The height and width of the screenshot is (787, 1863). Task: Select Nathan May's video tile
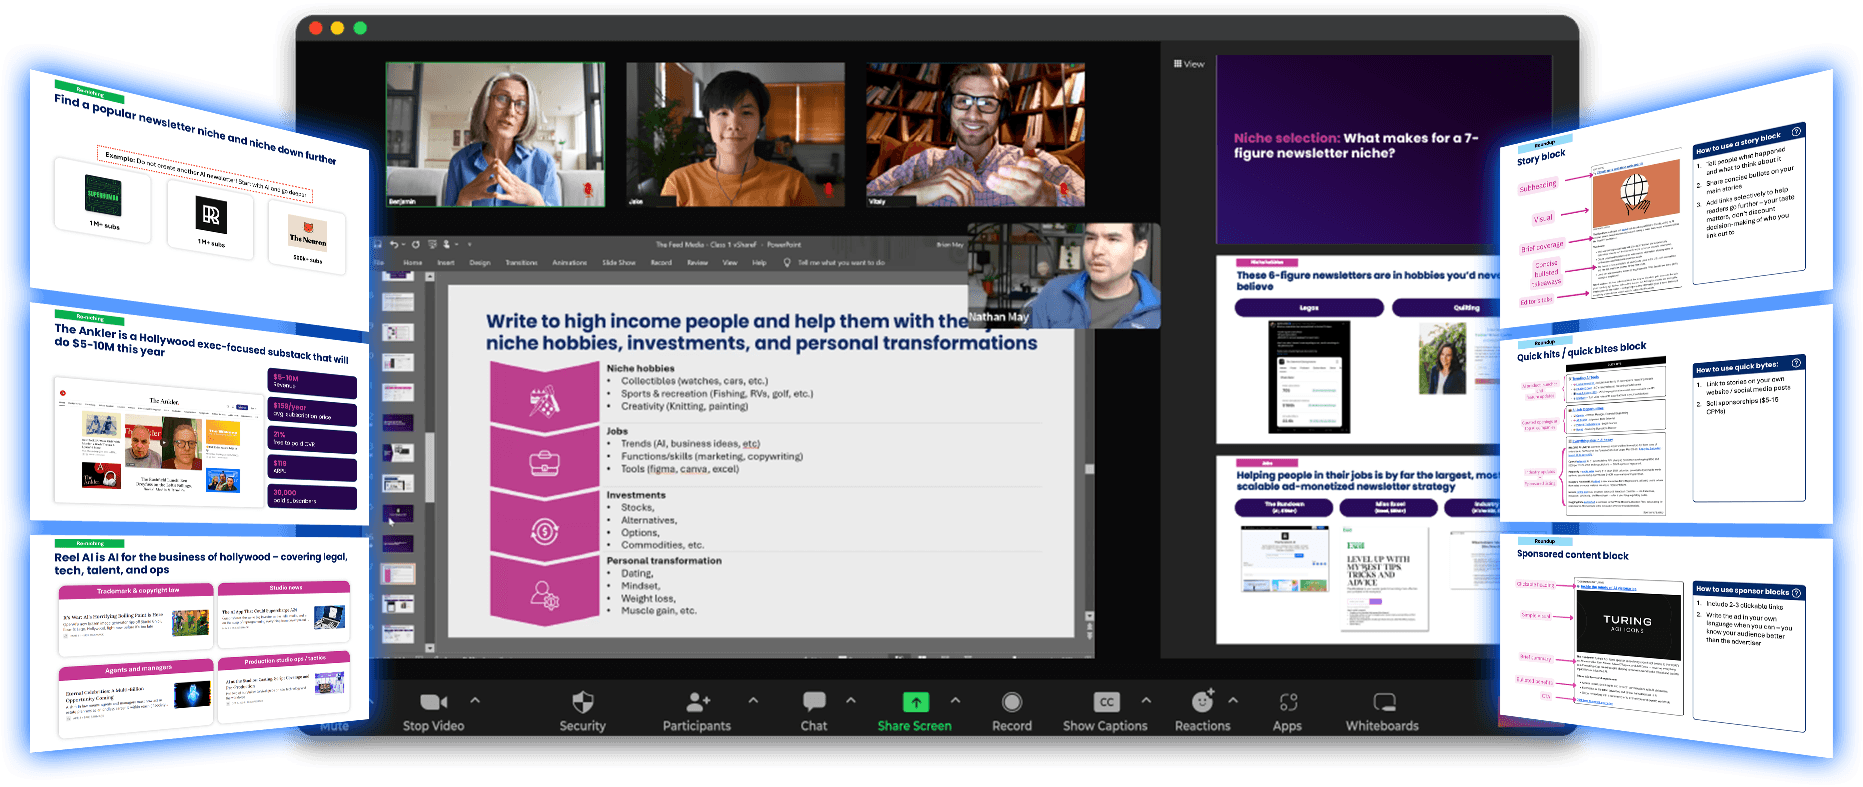1064,276
